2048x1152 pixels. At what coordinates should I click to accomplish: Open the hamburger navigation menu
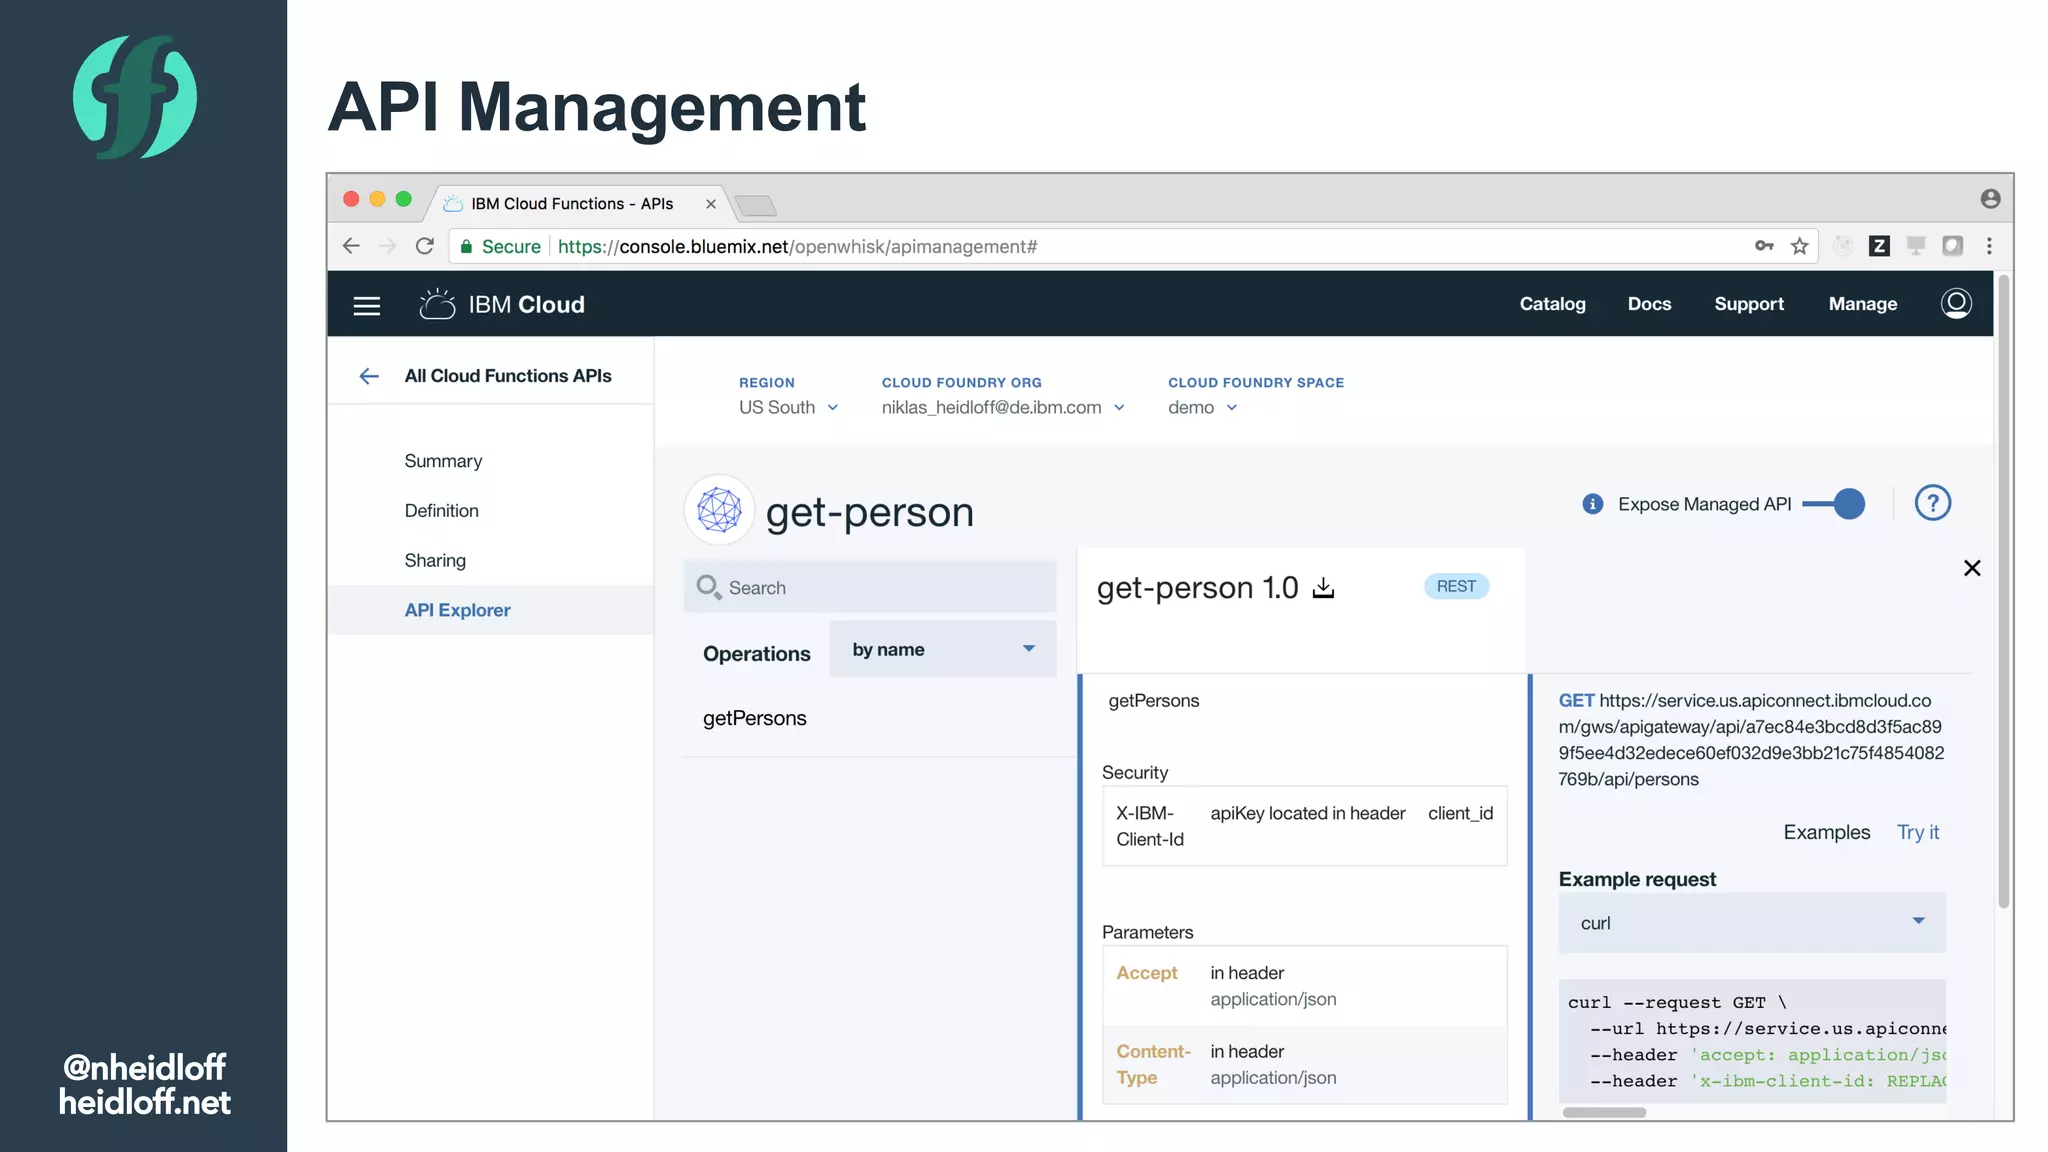coord(367,305)
